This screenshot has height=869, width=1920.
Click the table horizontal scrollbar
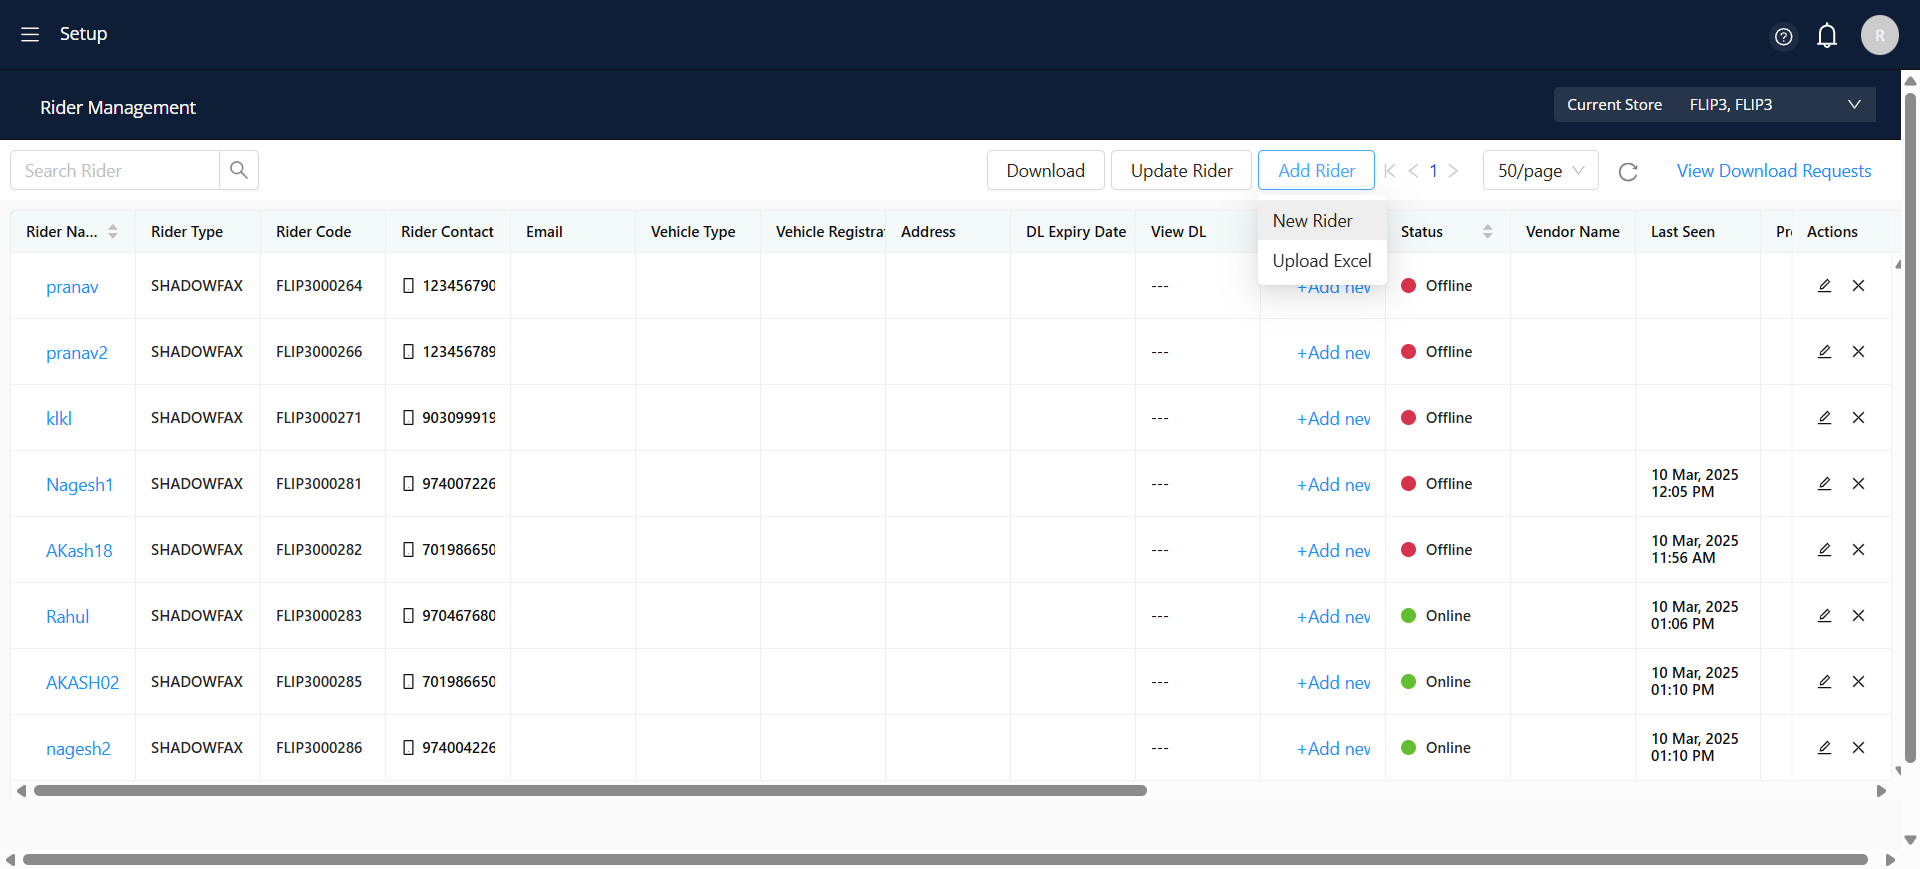590,791
